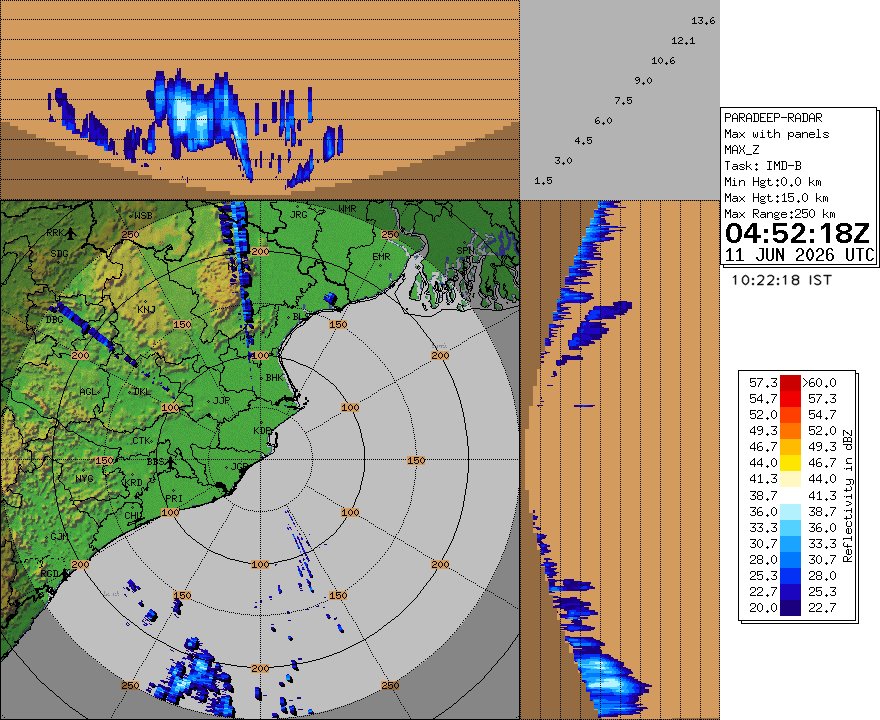880x720 pixels.
Task: Click the 7.5 height scale label
Action: click(x=623, y=100)
